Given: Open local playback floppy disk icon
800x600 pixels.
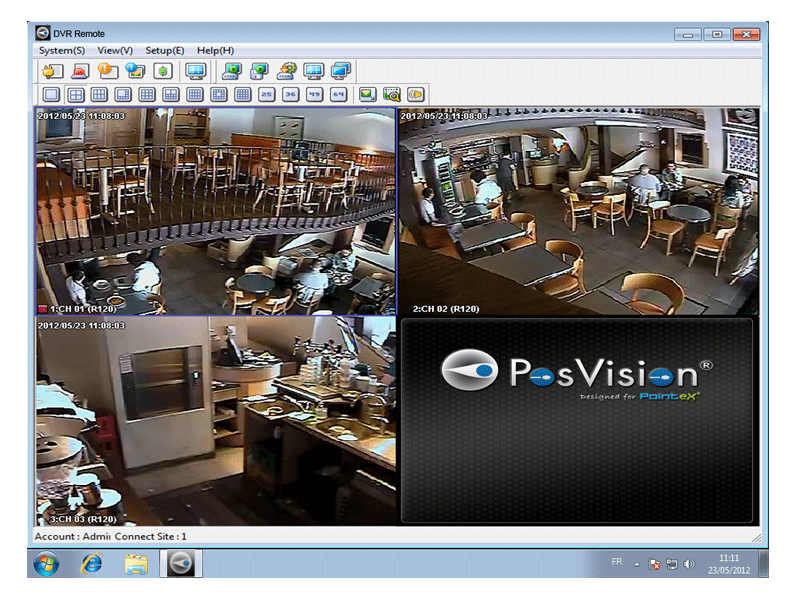Looking at the screenshot, I should click(x=259, y=71).
